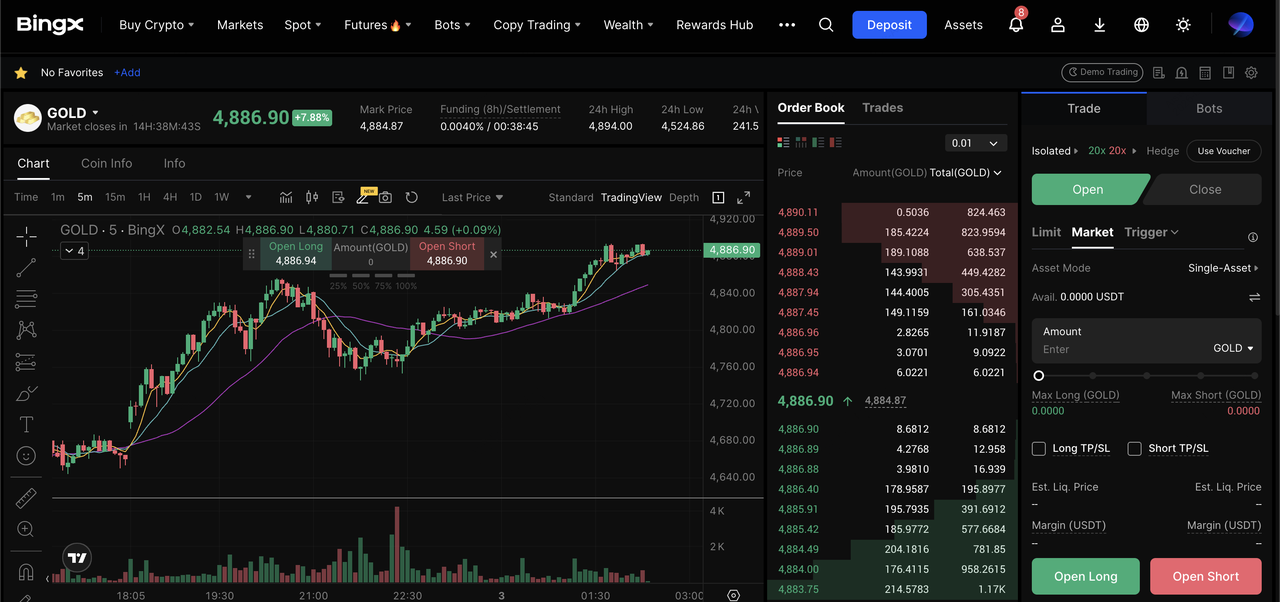This screenshot has width=1280, height=602.
Task: Open the Copy Trading menu
Action: pos(538,25)
